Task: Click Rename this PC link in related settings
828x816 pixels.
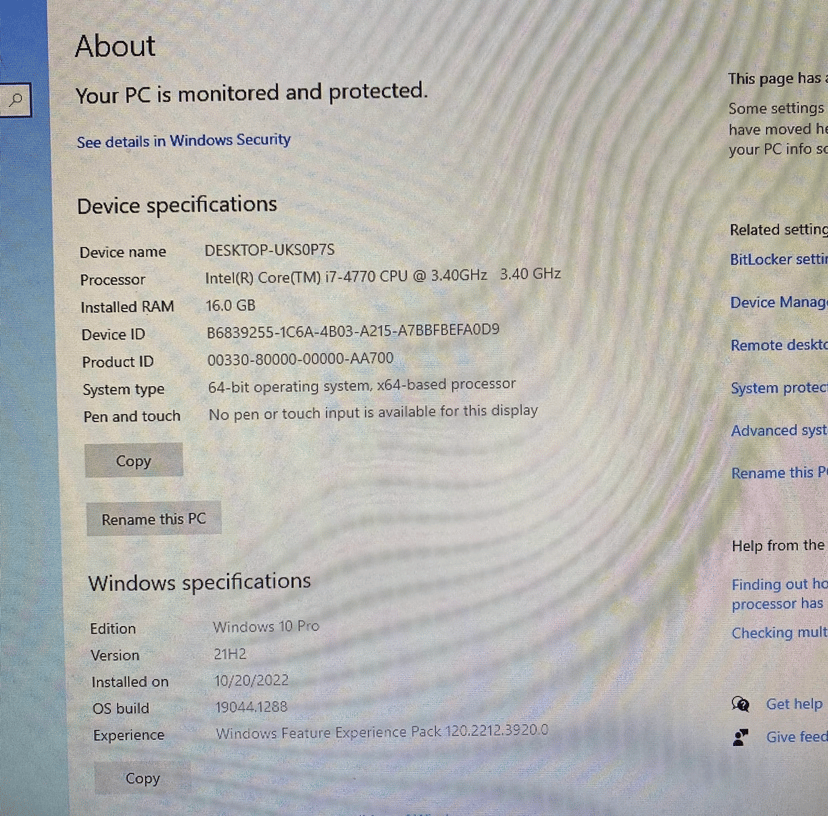Action: 779,473
